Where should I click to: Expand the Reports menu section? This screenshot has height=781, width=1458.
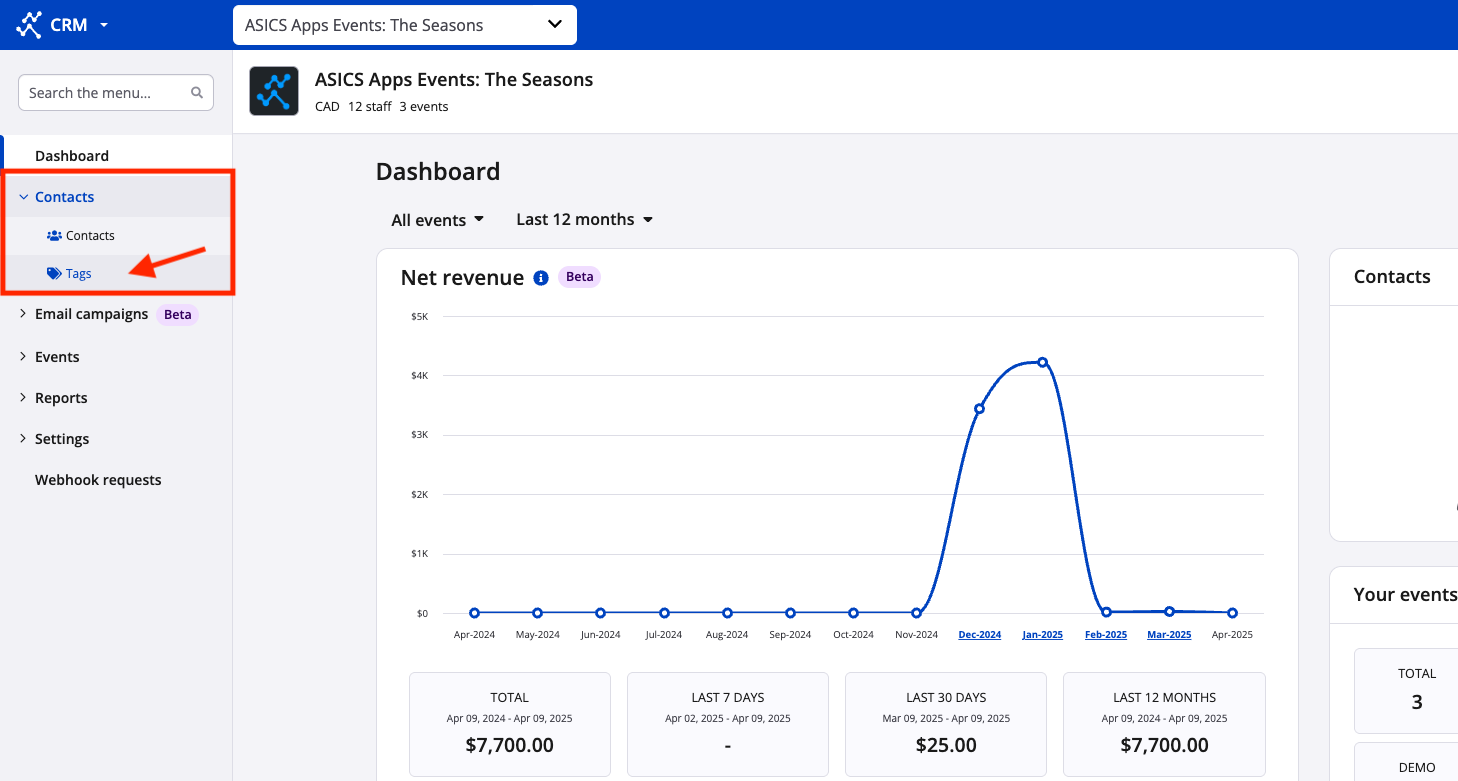tap(24, 398)
